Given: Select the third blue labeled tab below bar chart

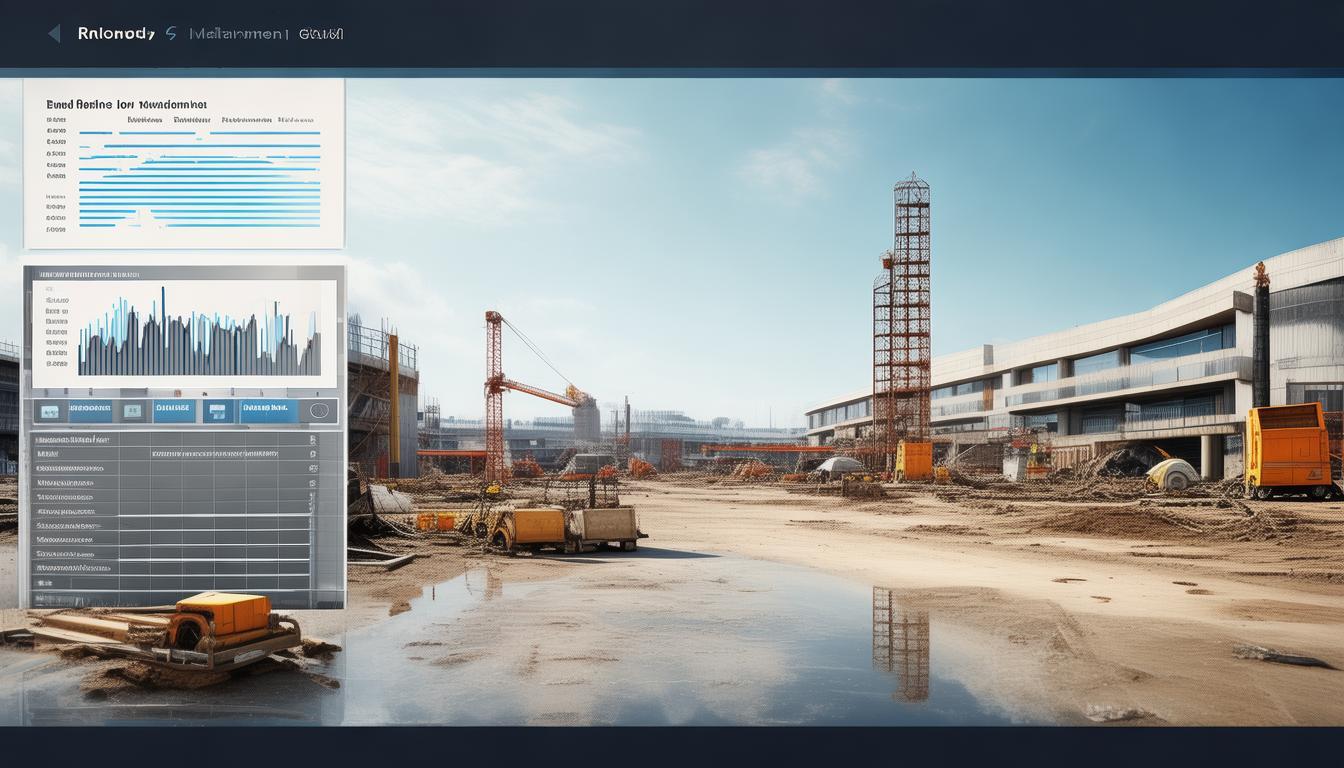Looking at the screenshot, I should click(x=266, y=410).
